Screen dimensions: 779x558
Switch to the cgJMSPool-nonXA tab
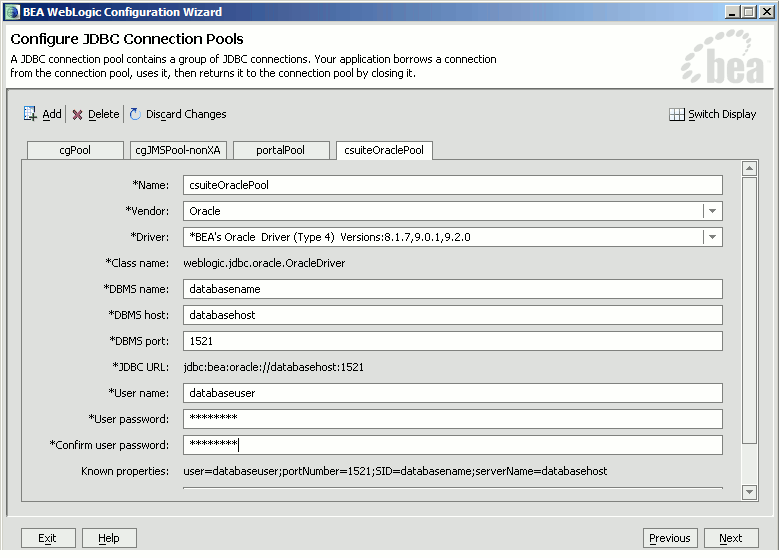tap(178, 150)
